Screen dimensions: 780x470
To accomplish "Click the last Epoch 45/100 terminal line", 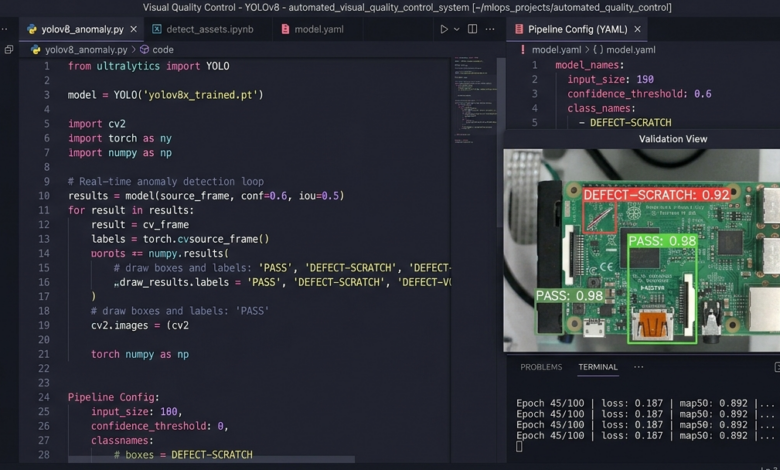I will [645, 436].
